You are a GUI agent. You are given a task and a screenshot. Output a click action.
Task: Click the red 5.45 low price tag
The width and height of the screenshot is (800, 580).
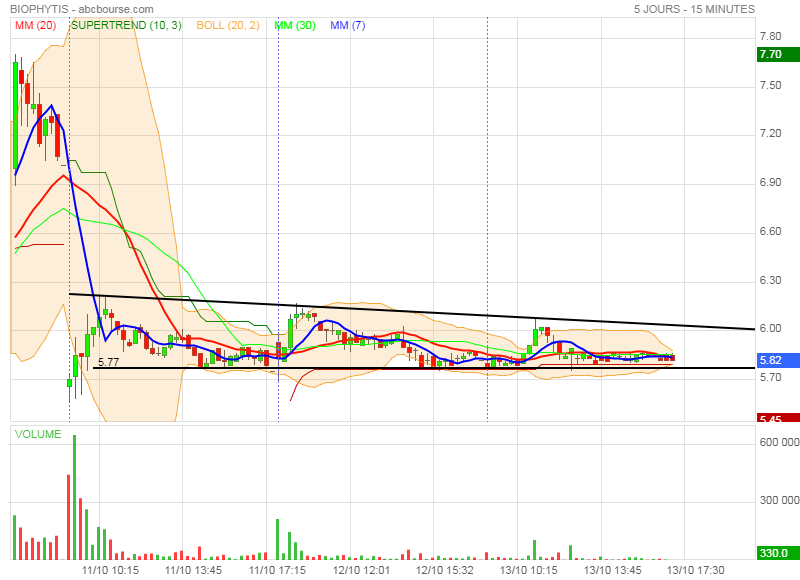point(778,418)
